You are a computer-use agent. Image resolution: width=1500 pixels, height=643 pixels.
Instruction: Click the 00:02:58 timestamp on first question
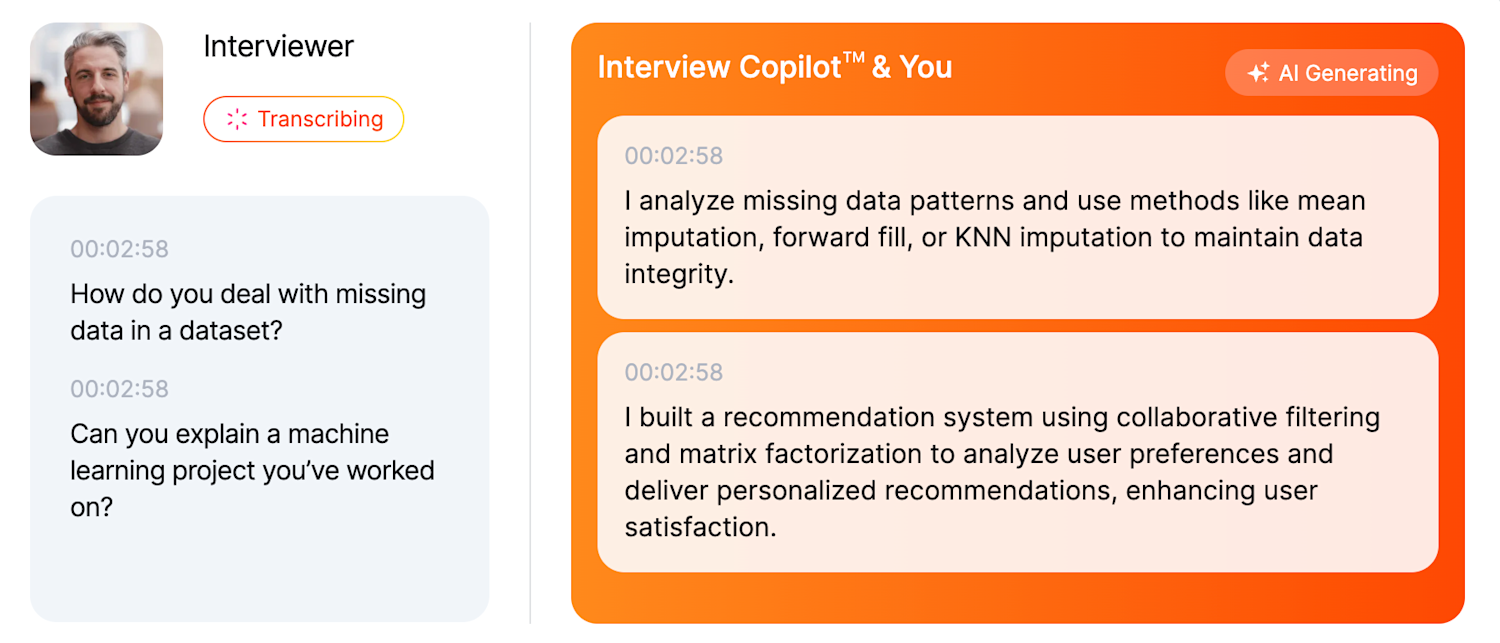(x=119, y=249)
